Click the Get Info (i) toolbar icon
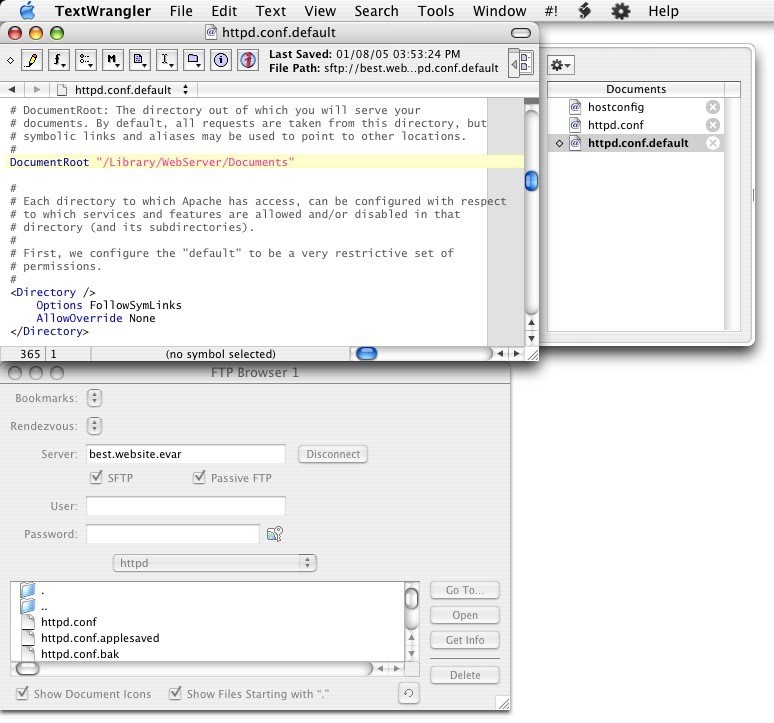 [221, 61]
